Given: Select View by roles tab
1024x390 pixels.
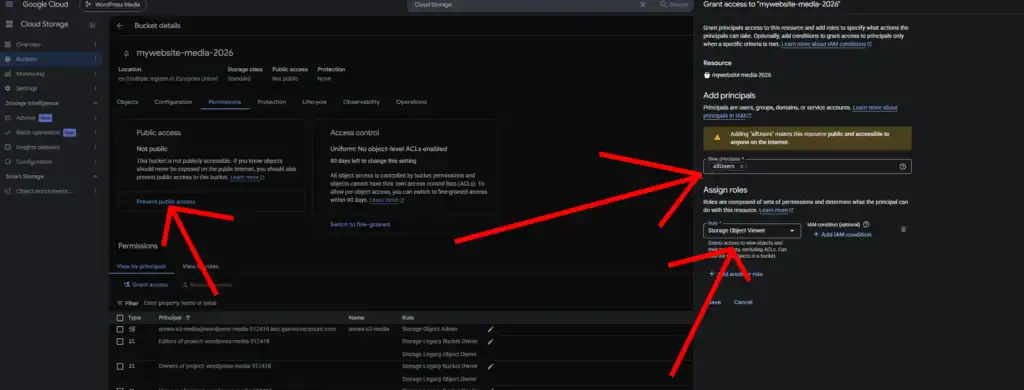Looking at the screenshot, I should click(x=200, y=267).
